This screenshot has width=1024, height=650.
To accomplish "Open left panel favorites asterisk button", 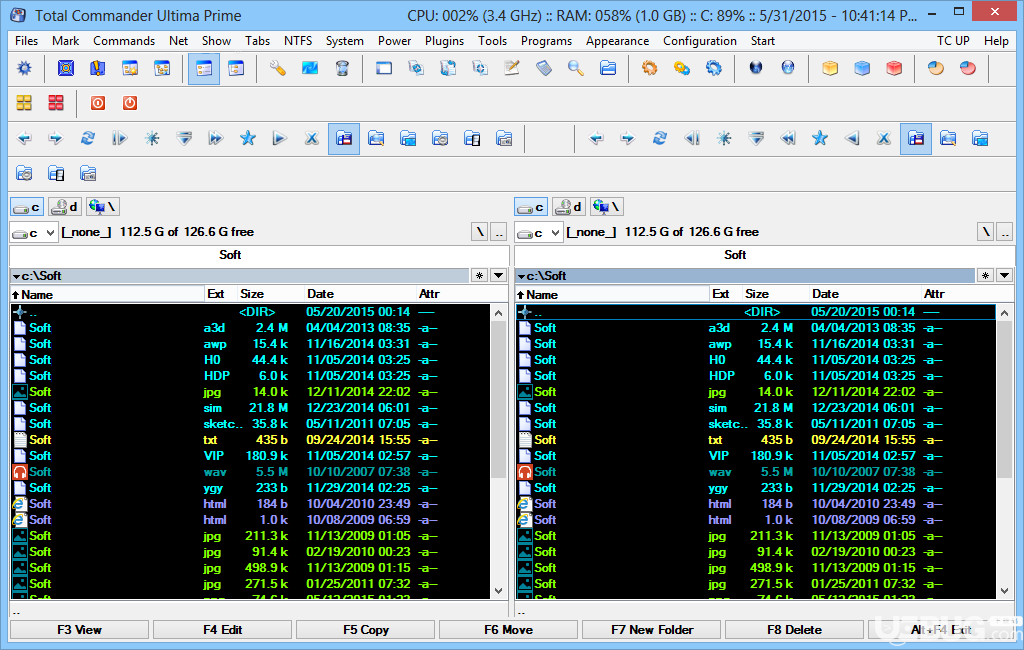I will pos(480,276).
